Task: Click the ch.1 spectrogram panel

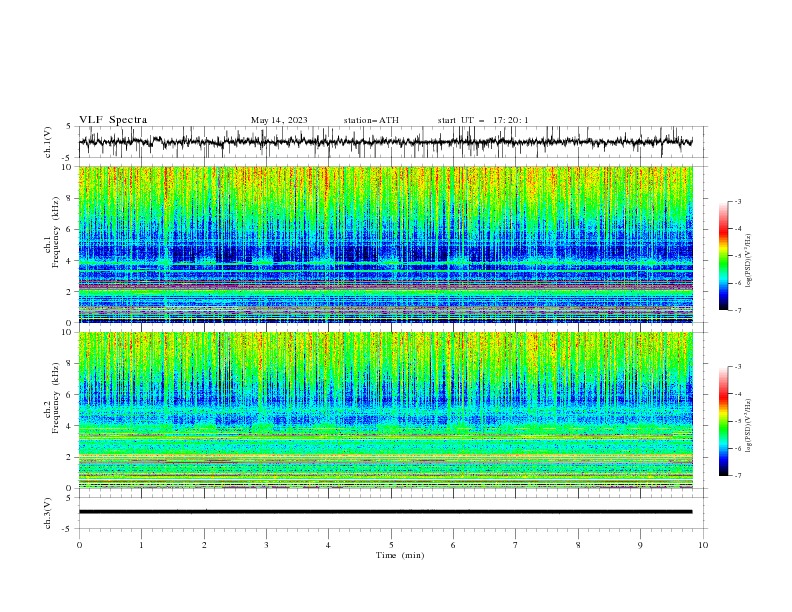Action: (x=385, y=244)
